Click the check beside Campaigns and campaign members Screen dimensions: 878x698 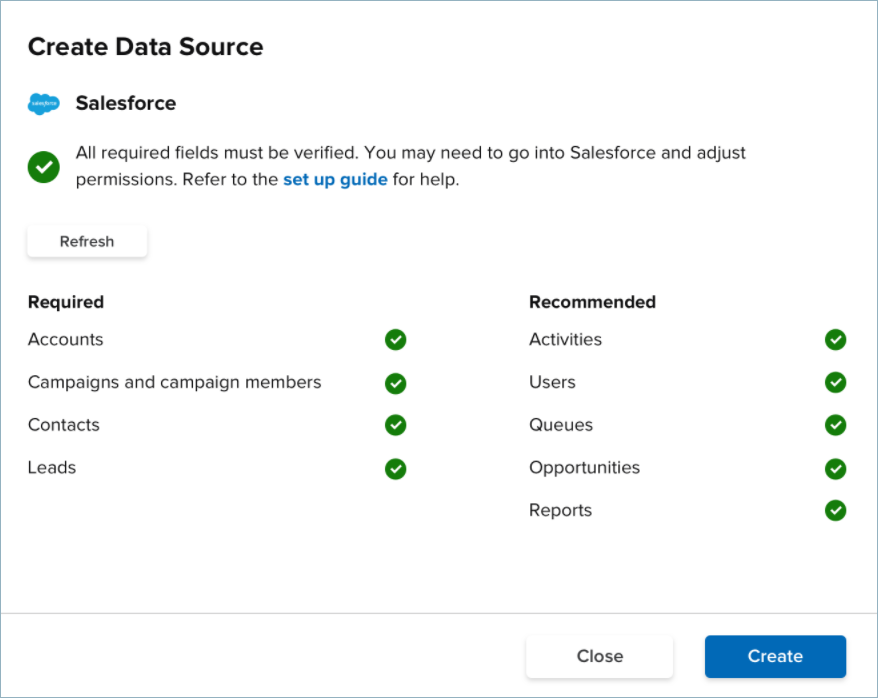[x=395, y=383]
